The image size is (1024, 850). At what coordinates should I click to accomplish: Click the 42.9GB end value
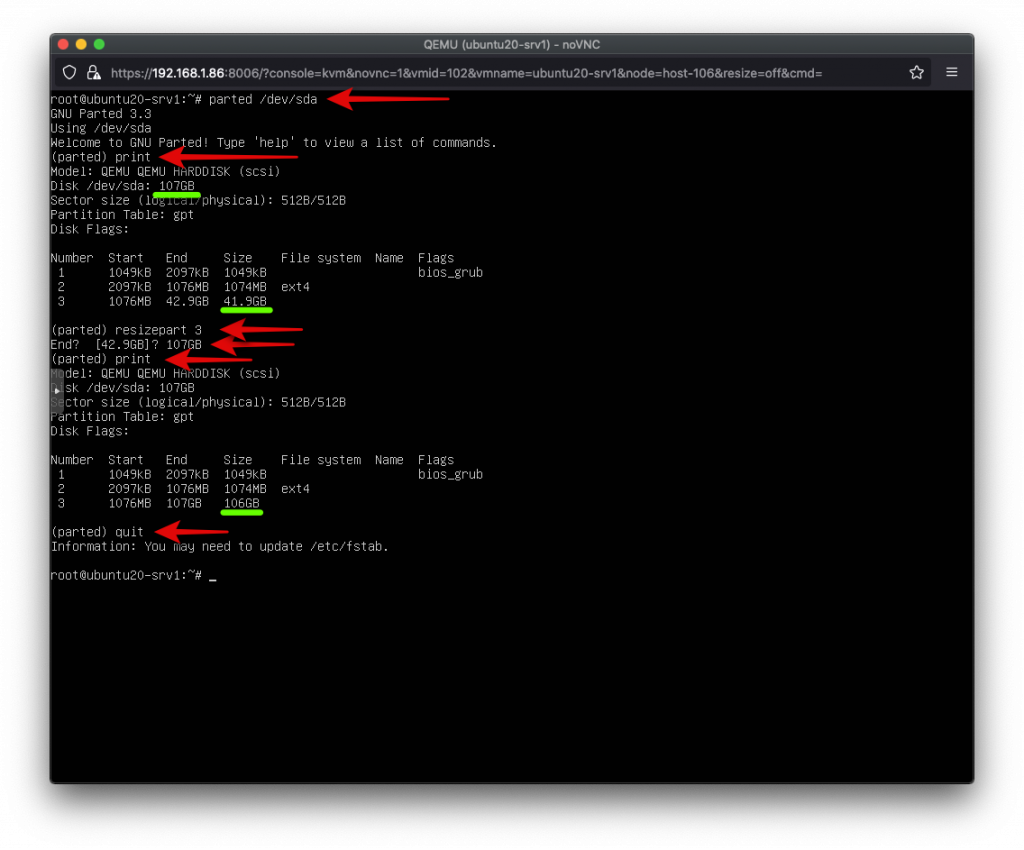[187, 301]
